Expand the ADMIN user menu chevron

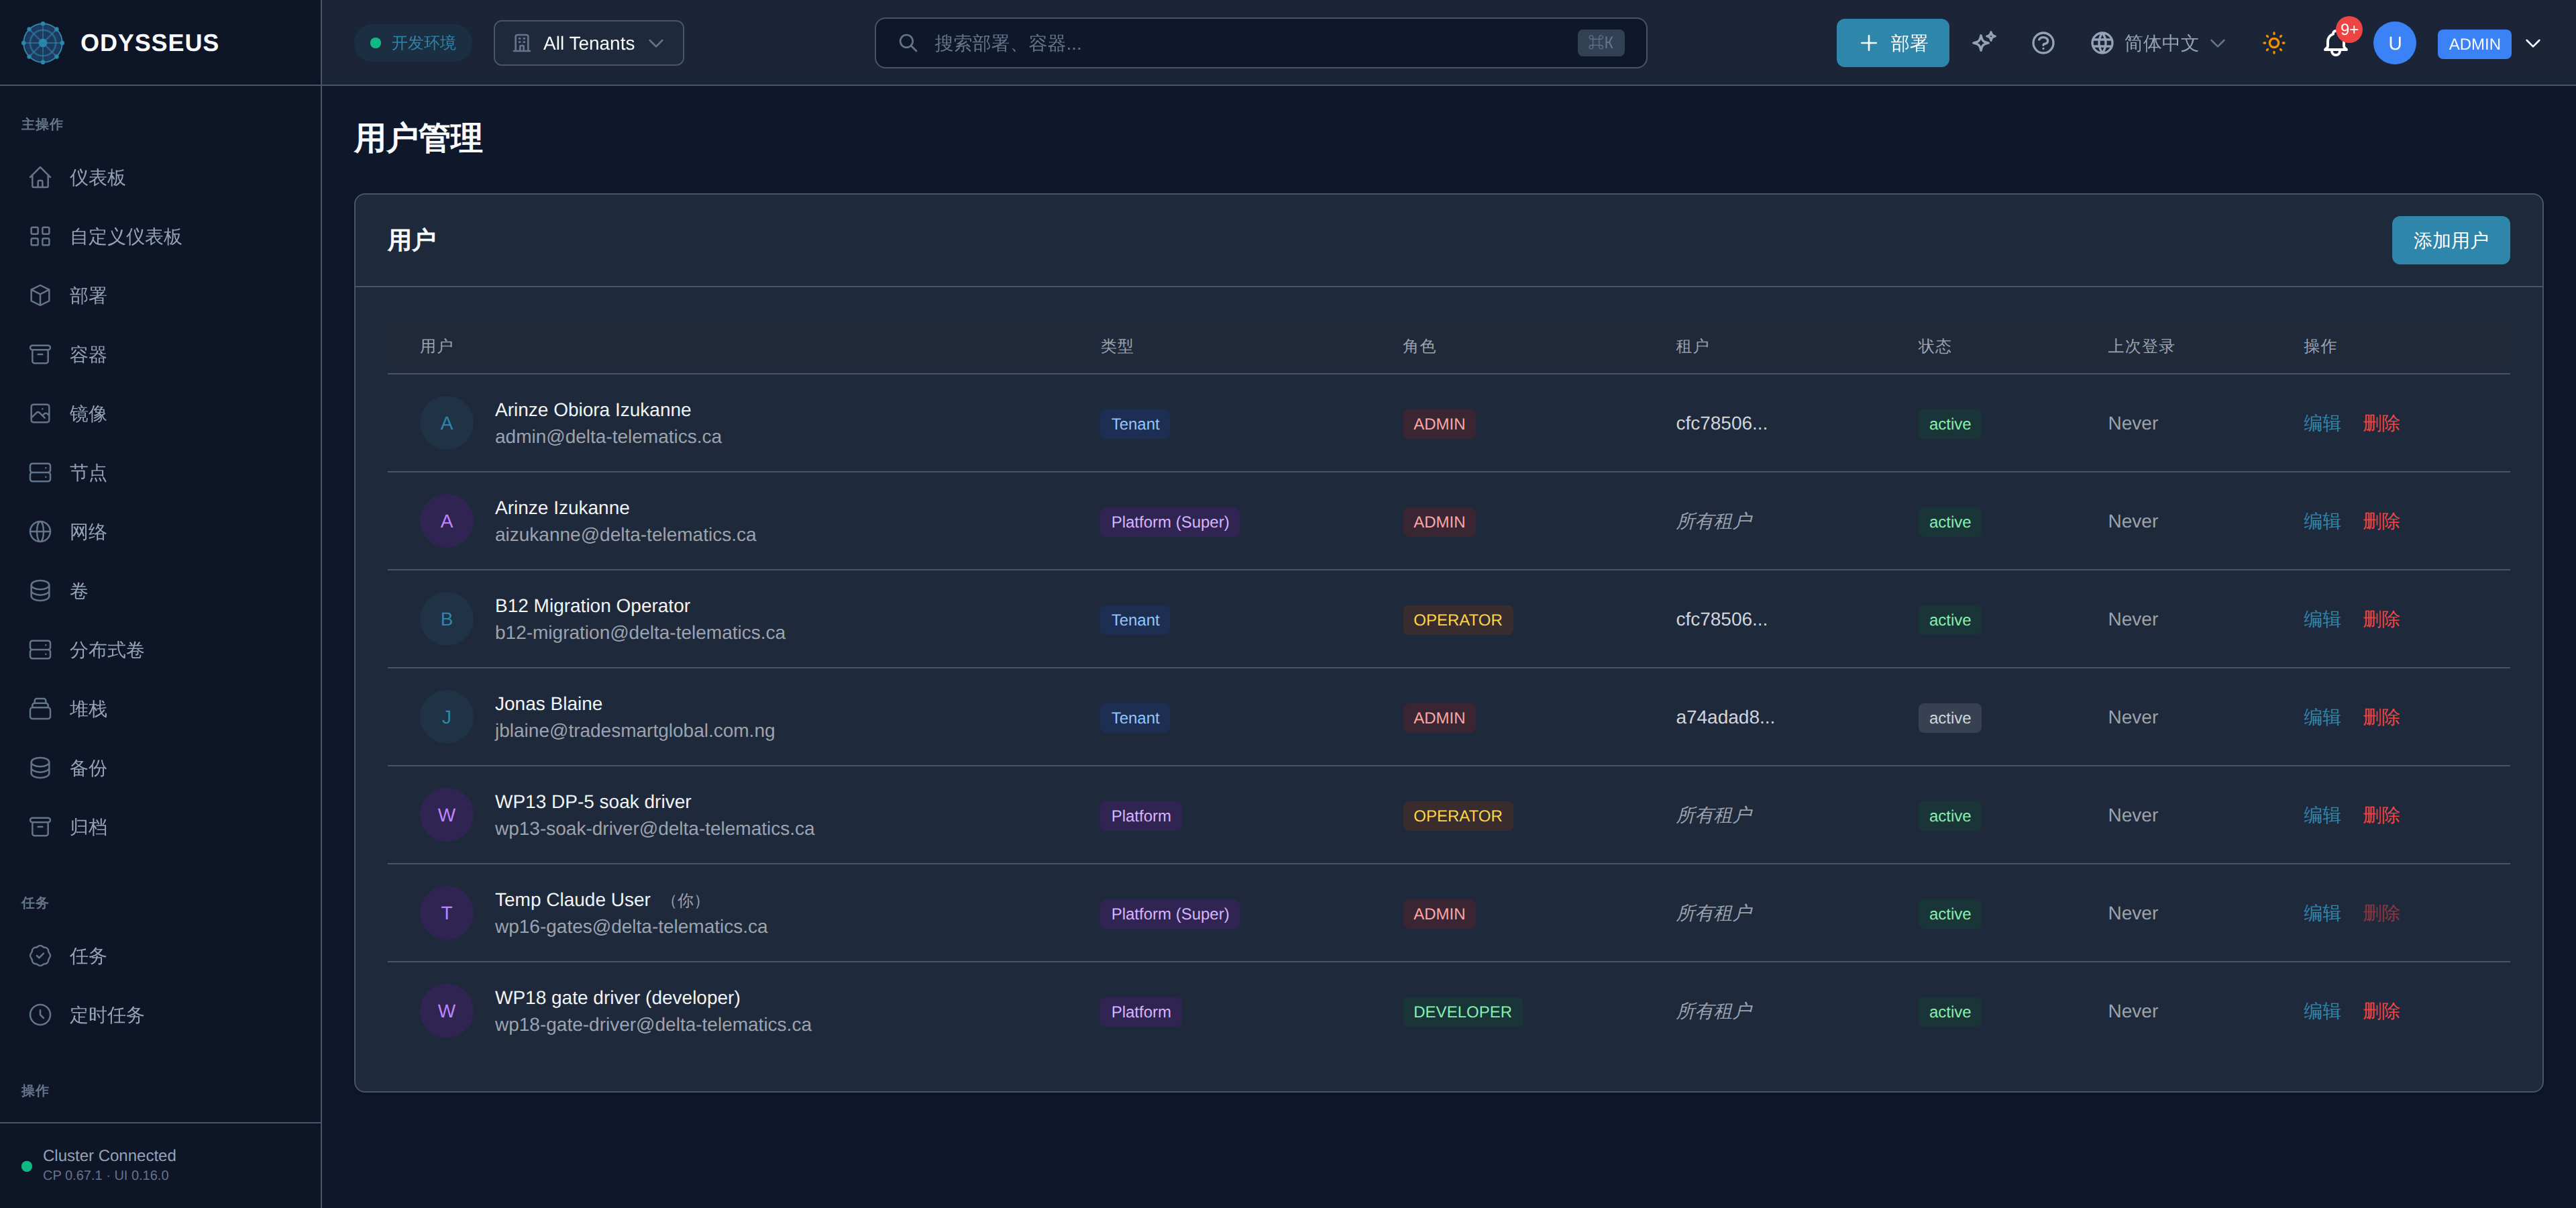2533,43
